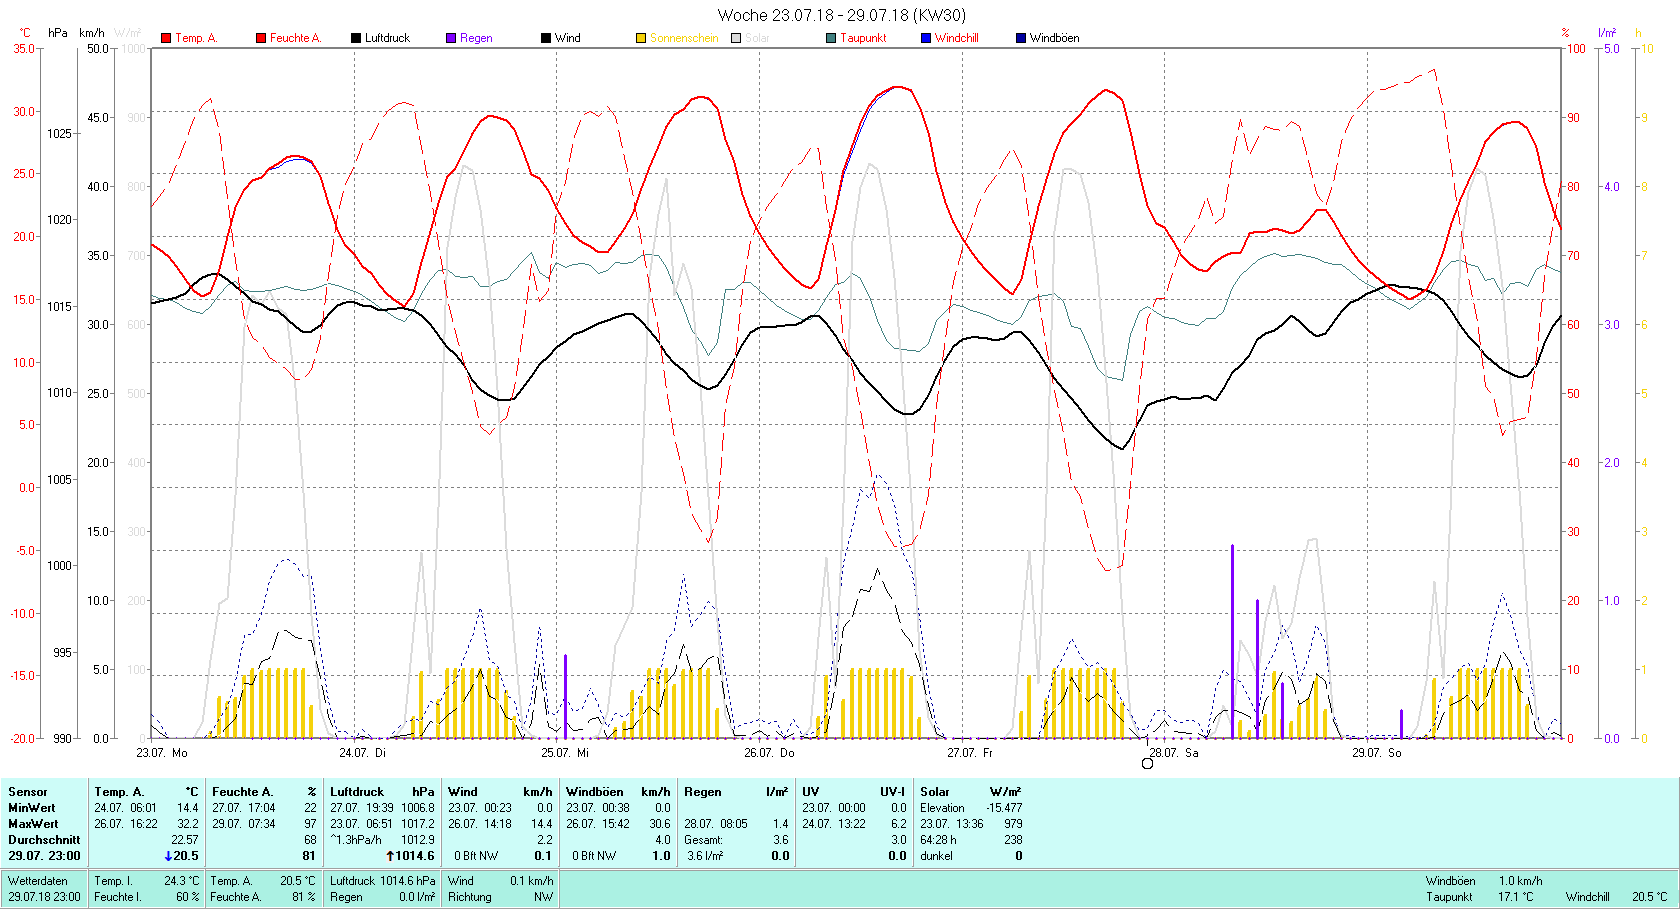Image resolution: width=1680 pixels, height=909 pixels.
Task: Select the Temp. A. legend label
Action: tap(196, 38)
